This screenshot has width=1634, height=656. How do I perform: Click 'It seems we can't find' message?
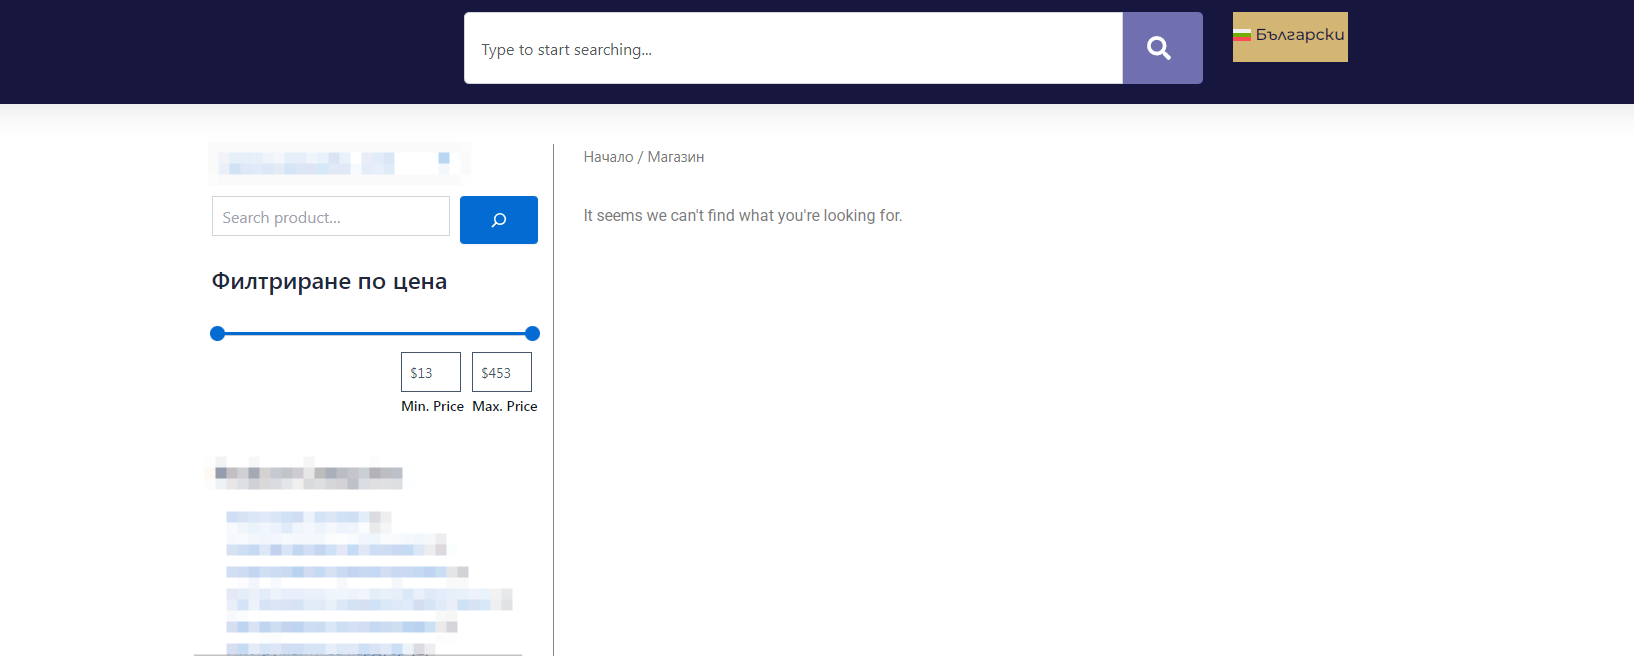(x=743, y=215)
